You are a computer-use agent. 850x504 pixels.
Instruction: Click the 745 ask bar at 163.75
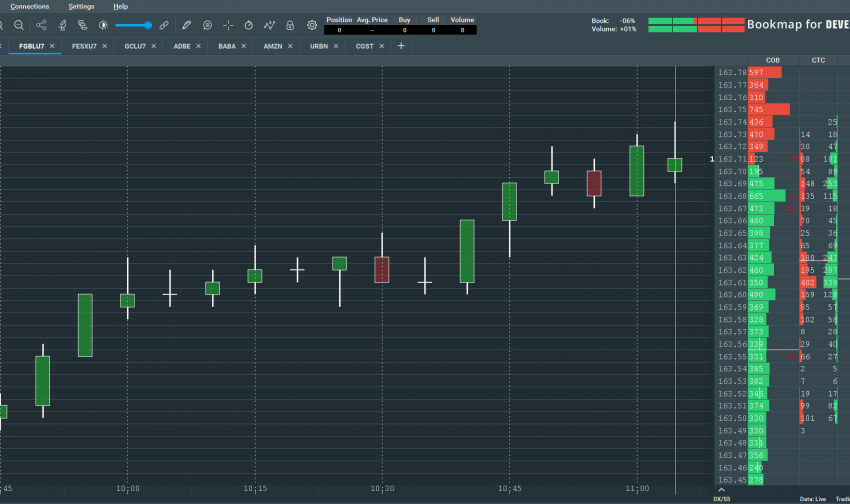(x=769, y=109)
